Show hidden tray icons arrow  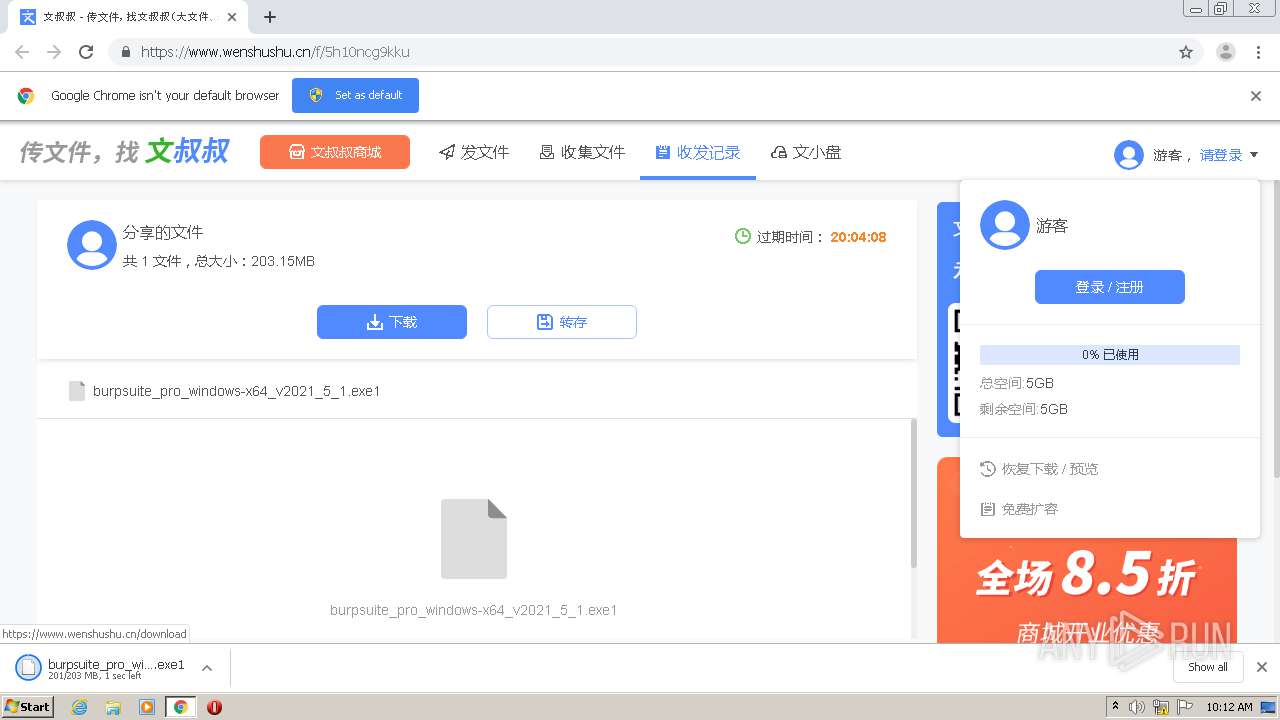[1115, 707]
